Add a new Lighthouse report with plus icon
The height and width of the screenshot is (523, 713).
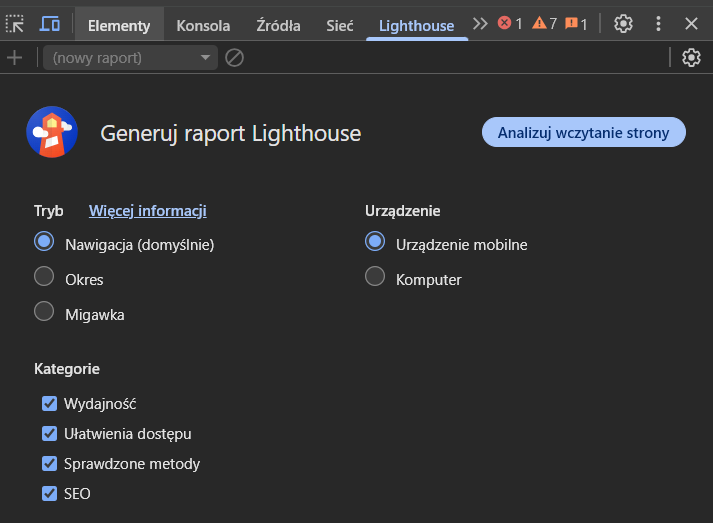click(x=15, y=58)
